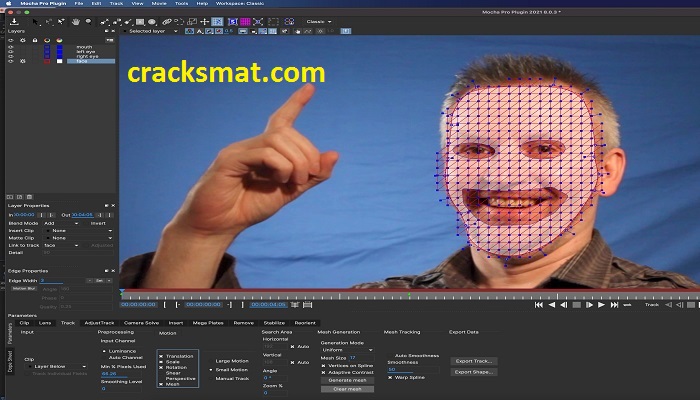Click the Save project download-arrow icon
Screen dimensions: 700x400
[x=14, y=21]
